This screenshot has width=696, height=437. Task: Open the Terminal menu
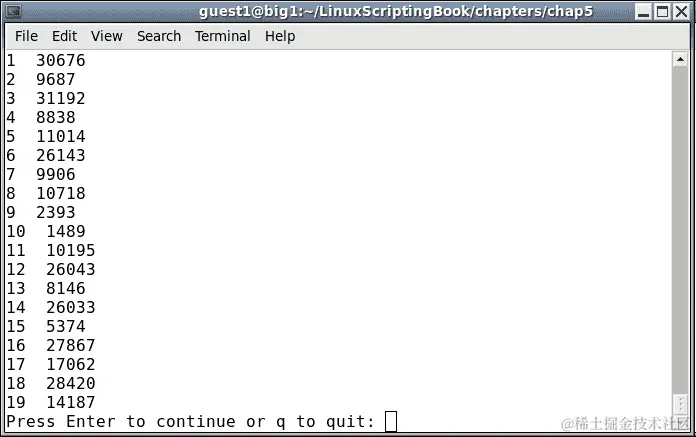222,36
